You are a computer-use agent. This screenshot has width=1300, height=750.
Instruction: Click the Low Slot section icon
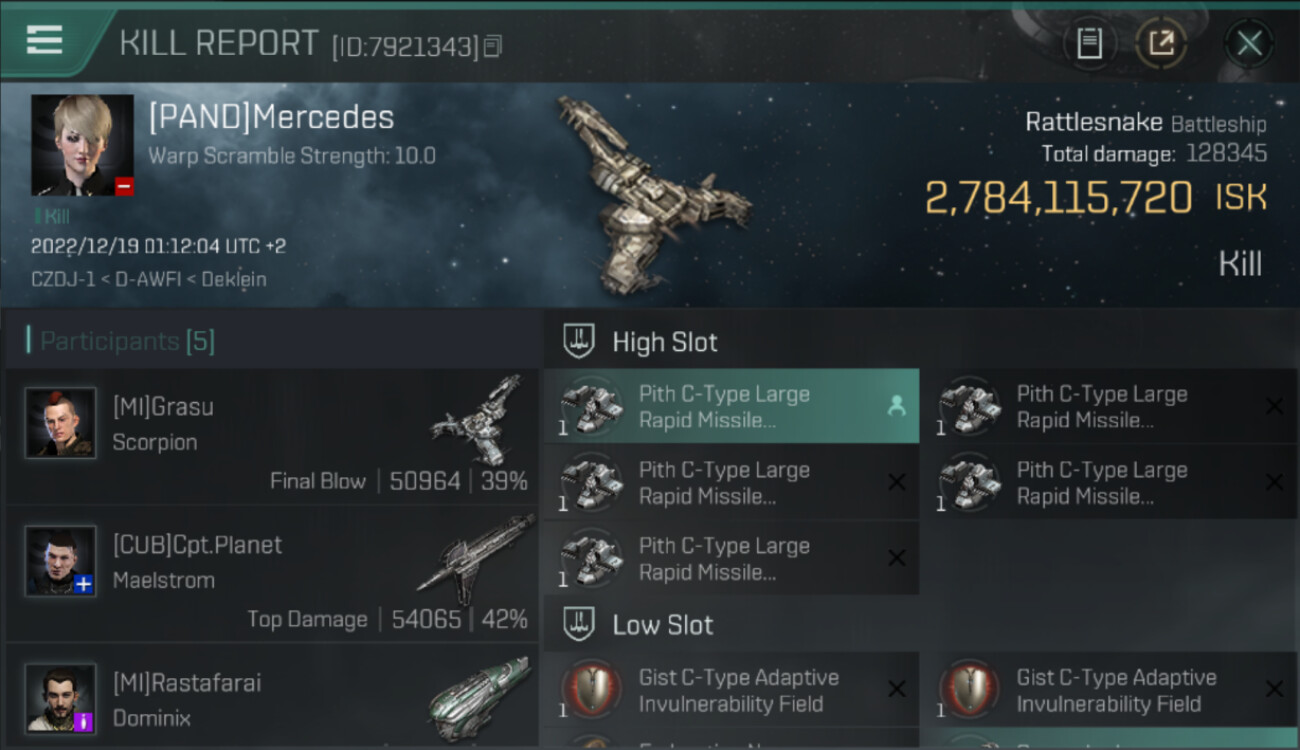coord(579,624)
